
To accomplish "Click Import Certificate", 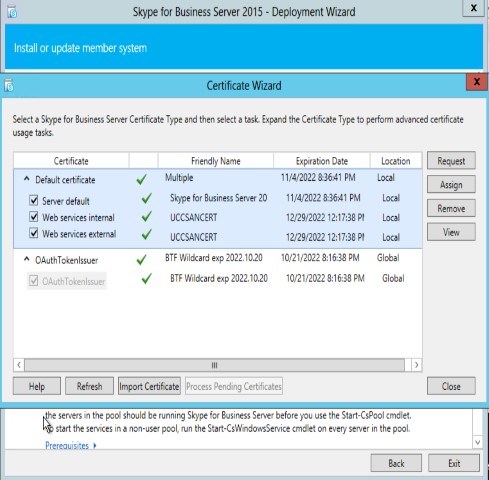I will tap(149, 386).
